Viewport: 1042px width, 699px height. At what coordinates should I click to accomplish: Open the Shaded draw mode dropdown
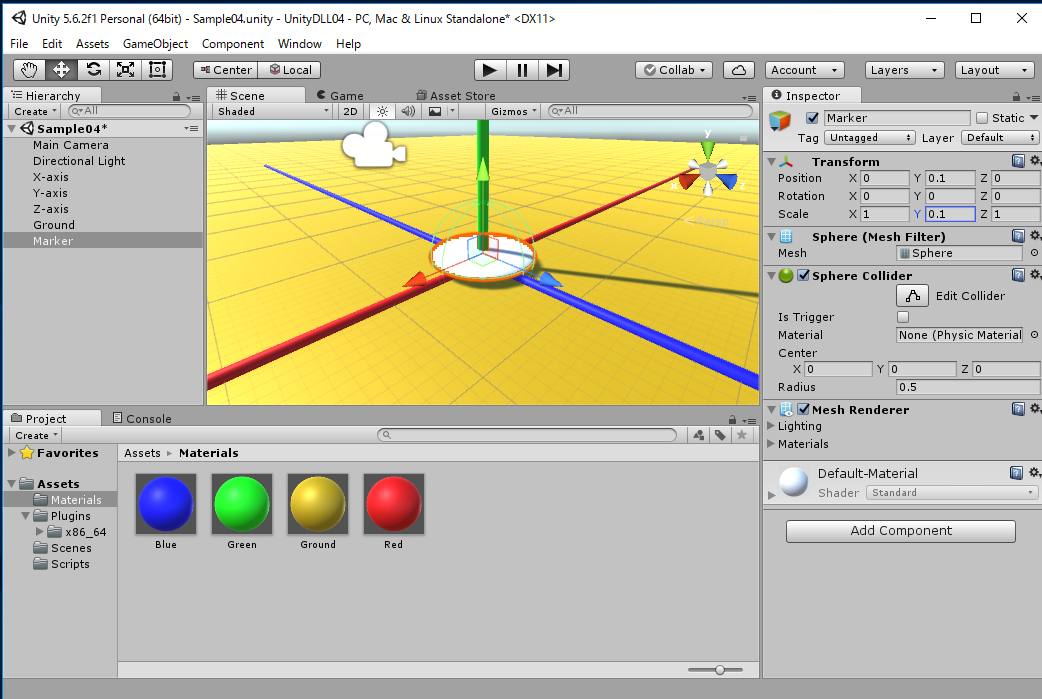tap(273, 111)
